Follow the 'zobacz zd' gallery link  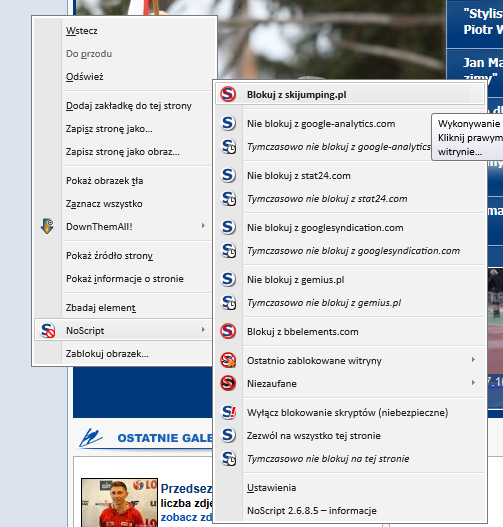(x=186, y=517)
